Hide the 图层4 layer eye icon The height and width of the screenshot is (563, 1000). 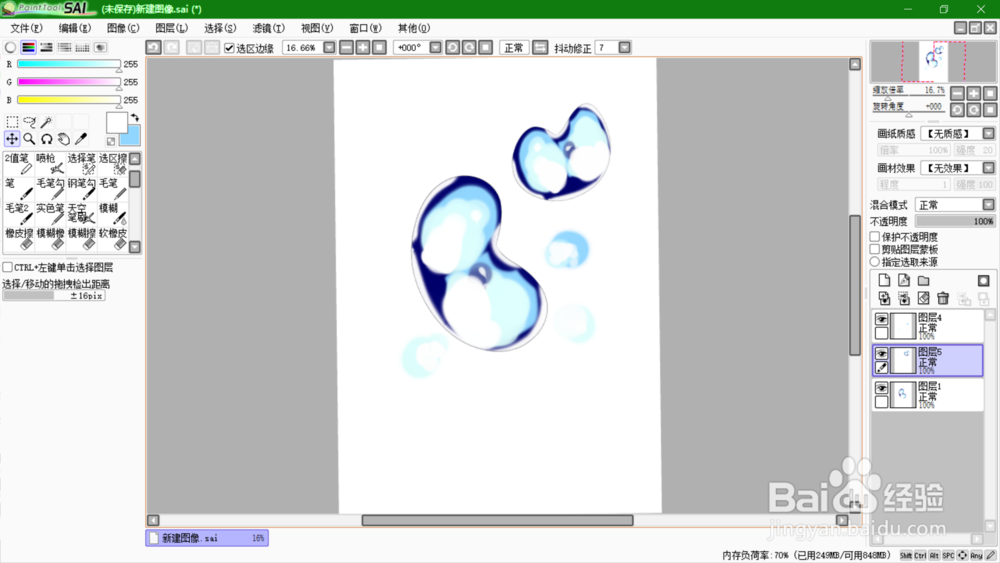881,319
